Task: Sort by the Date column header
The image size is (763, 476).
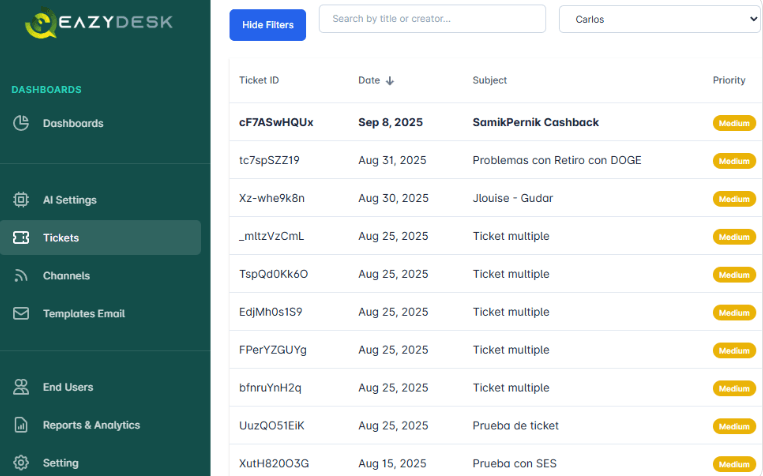Action: tap(369, 80)
